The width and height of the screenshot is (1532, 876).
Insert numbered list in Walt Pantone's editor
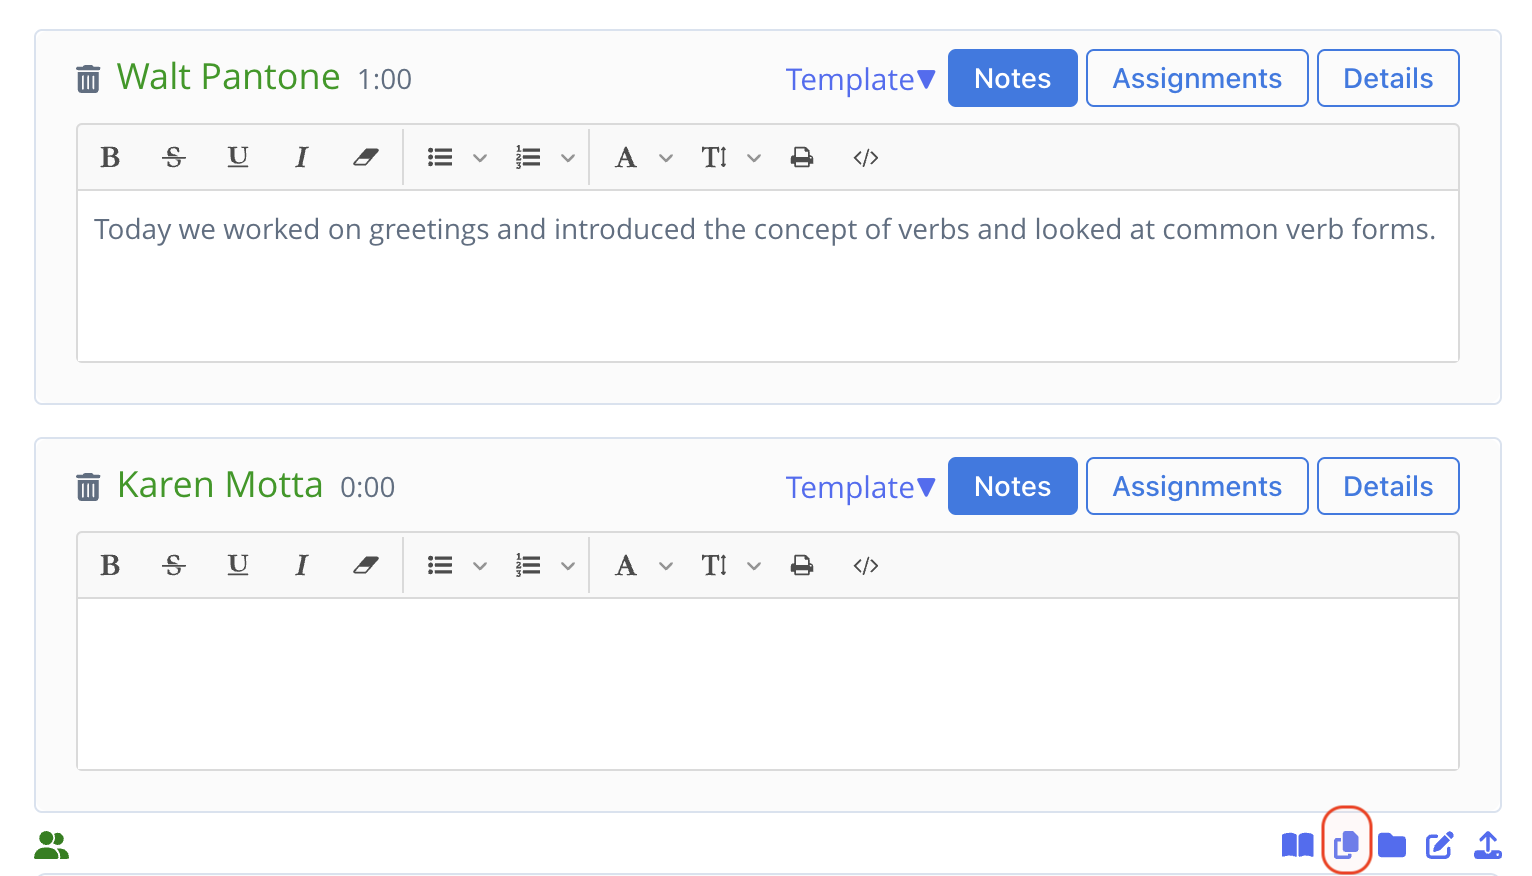pyautogui.click(x=528, y=157)
